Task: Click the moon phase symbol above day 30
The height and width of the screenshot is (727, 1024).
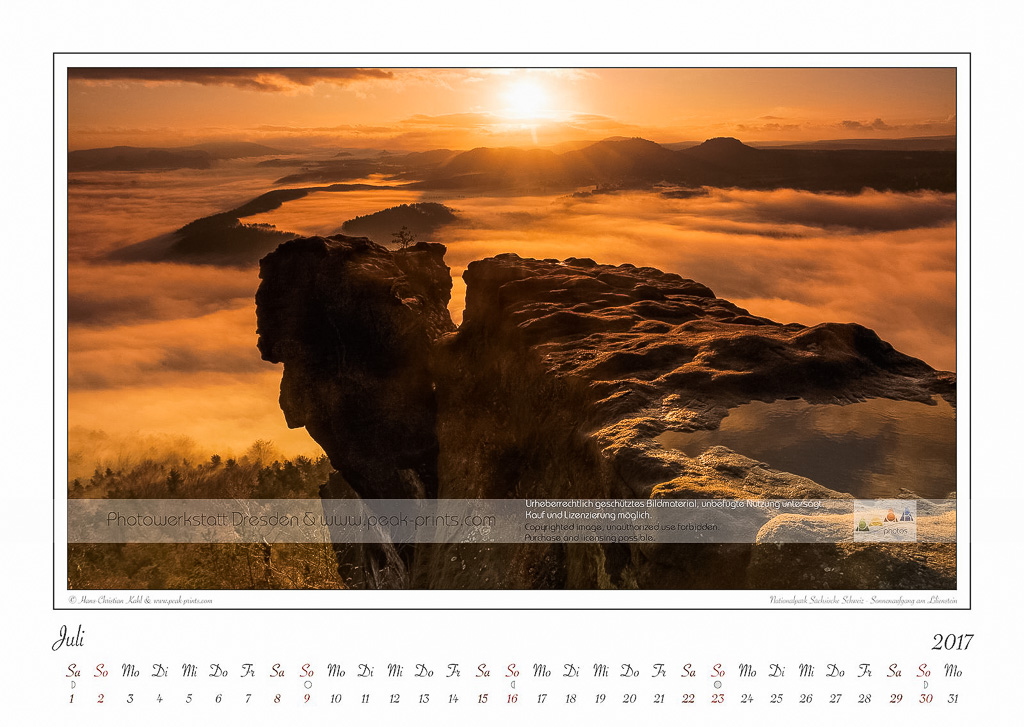Action: pyautogui.click(x=925, y=685)
